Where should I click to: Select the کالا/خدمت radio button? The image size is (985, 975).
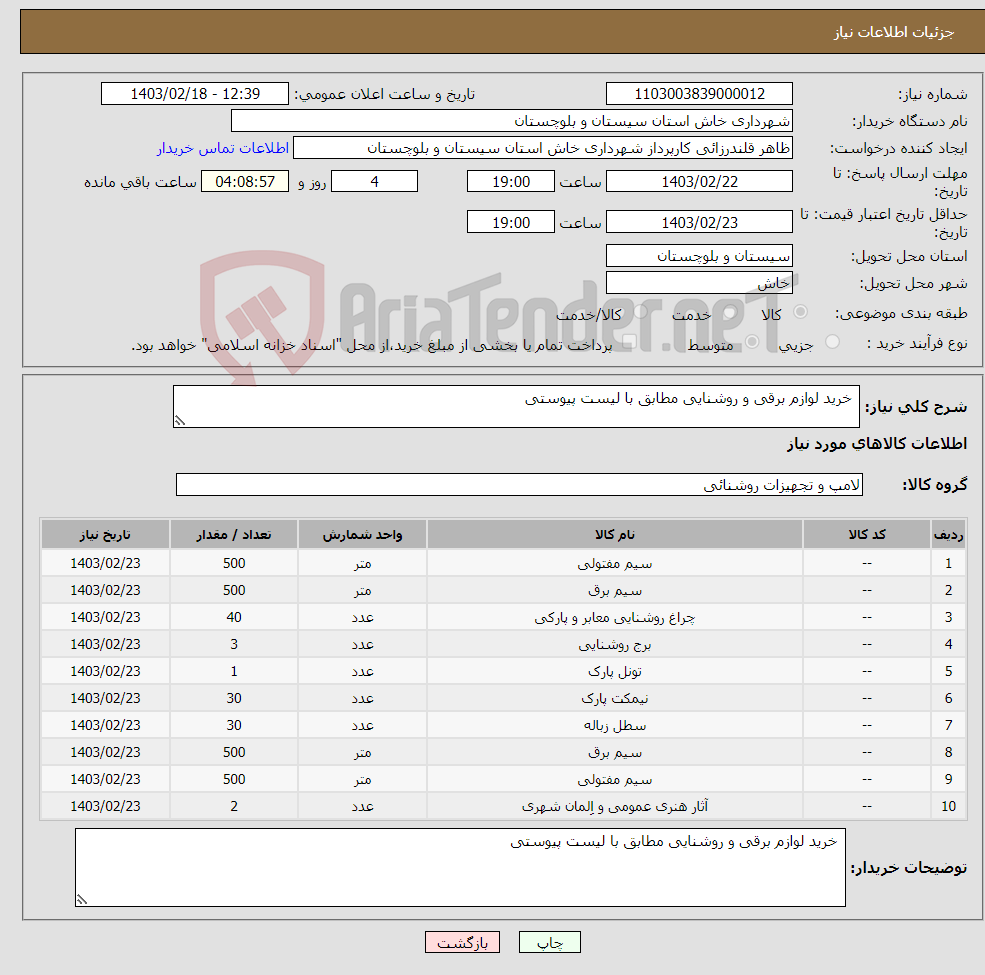[640, 312]
